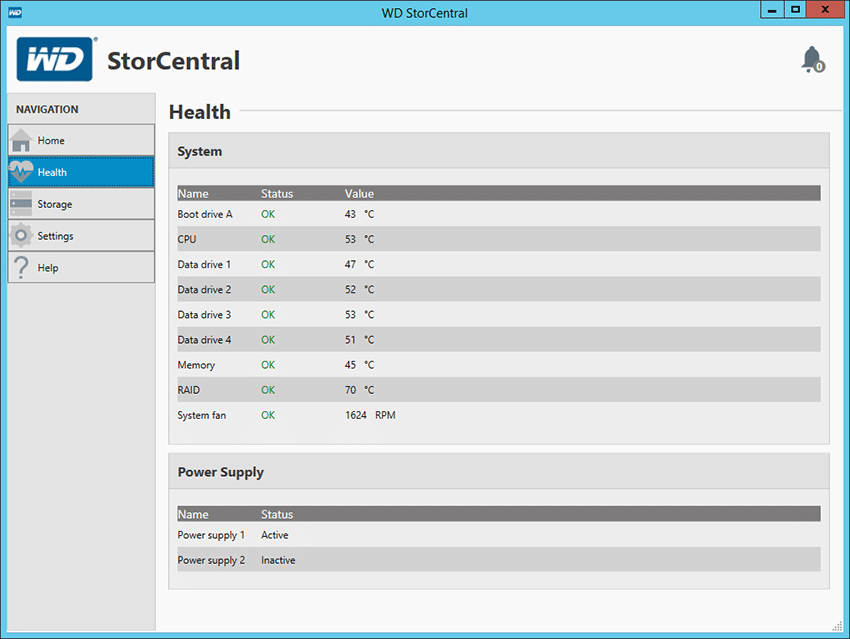Screen dimensions: 850x639
Task: Open the Storage navigation page
Action: [x=81, y=204]
